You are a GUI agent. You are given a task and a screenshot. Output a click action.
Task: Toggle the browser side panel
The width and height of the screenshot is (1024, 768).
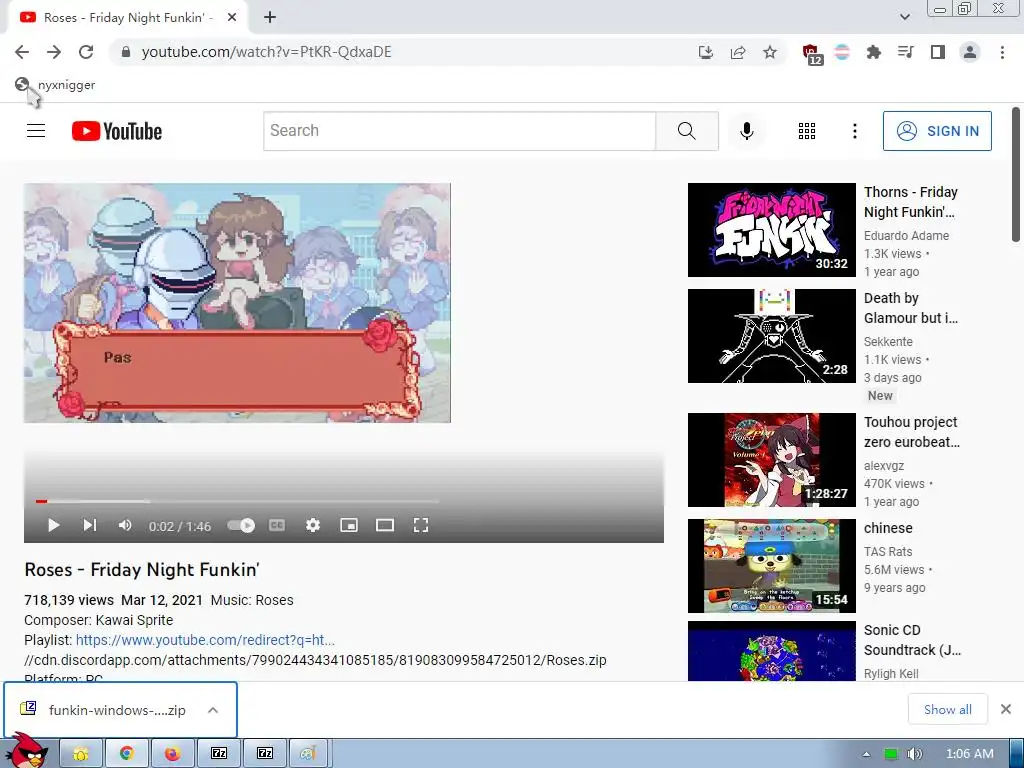(x=938, y=52)
